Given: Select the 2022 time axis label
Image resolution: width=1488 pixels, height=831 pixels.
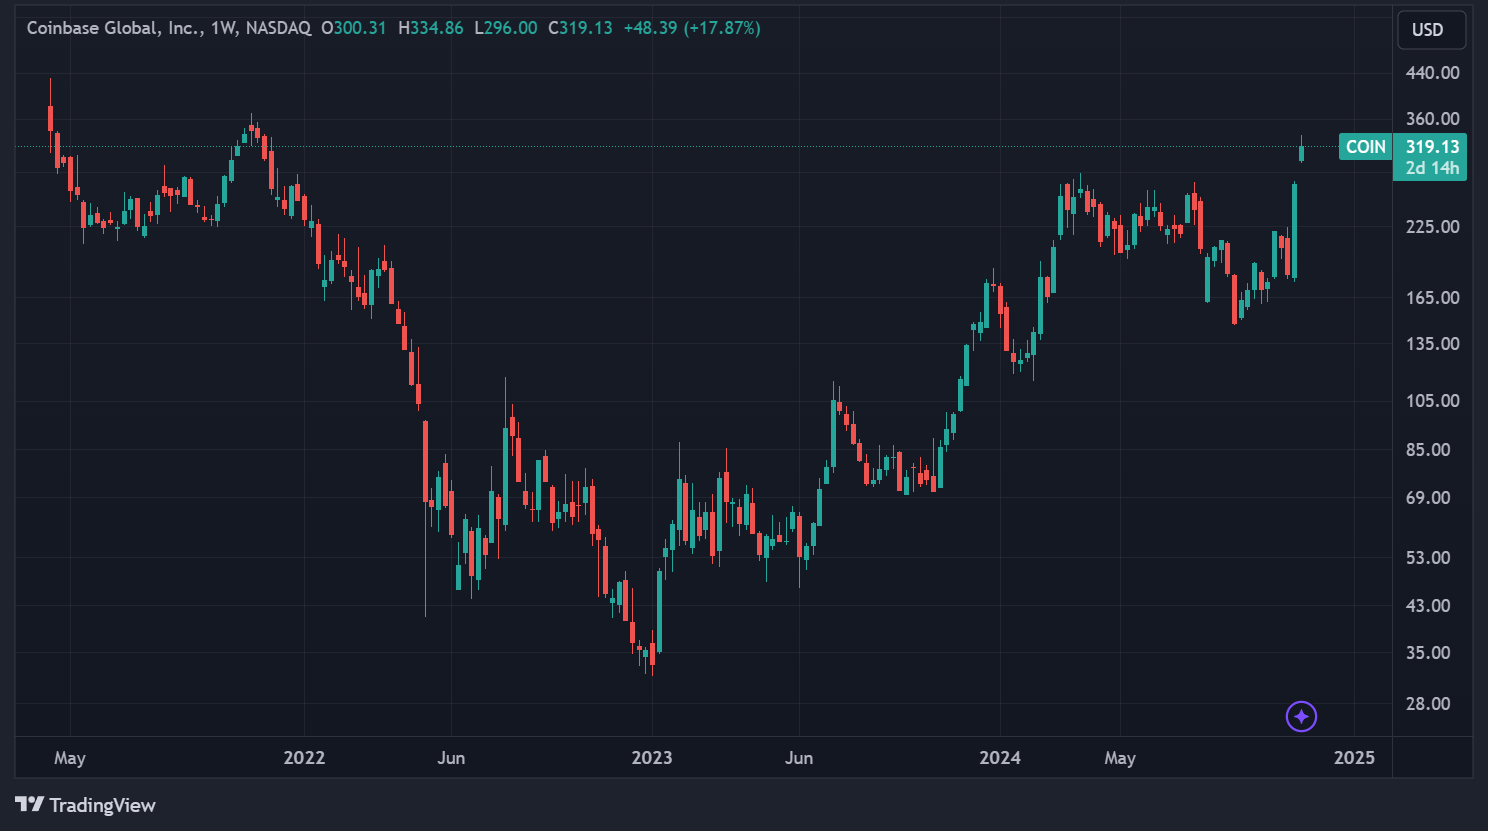Looking at the screenshot, I should pos(304,758).
